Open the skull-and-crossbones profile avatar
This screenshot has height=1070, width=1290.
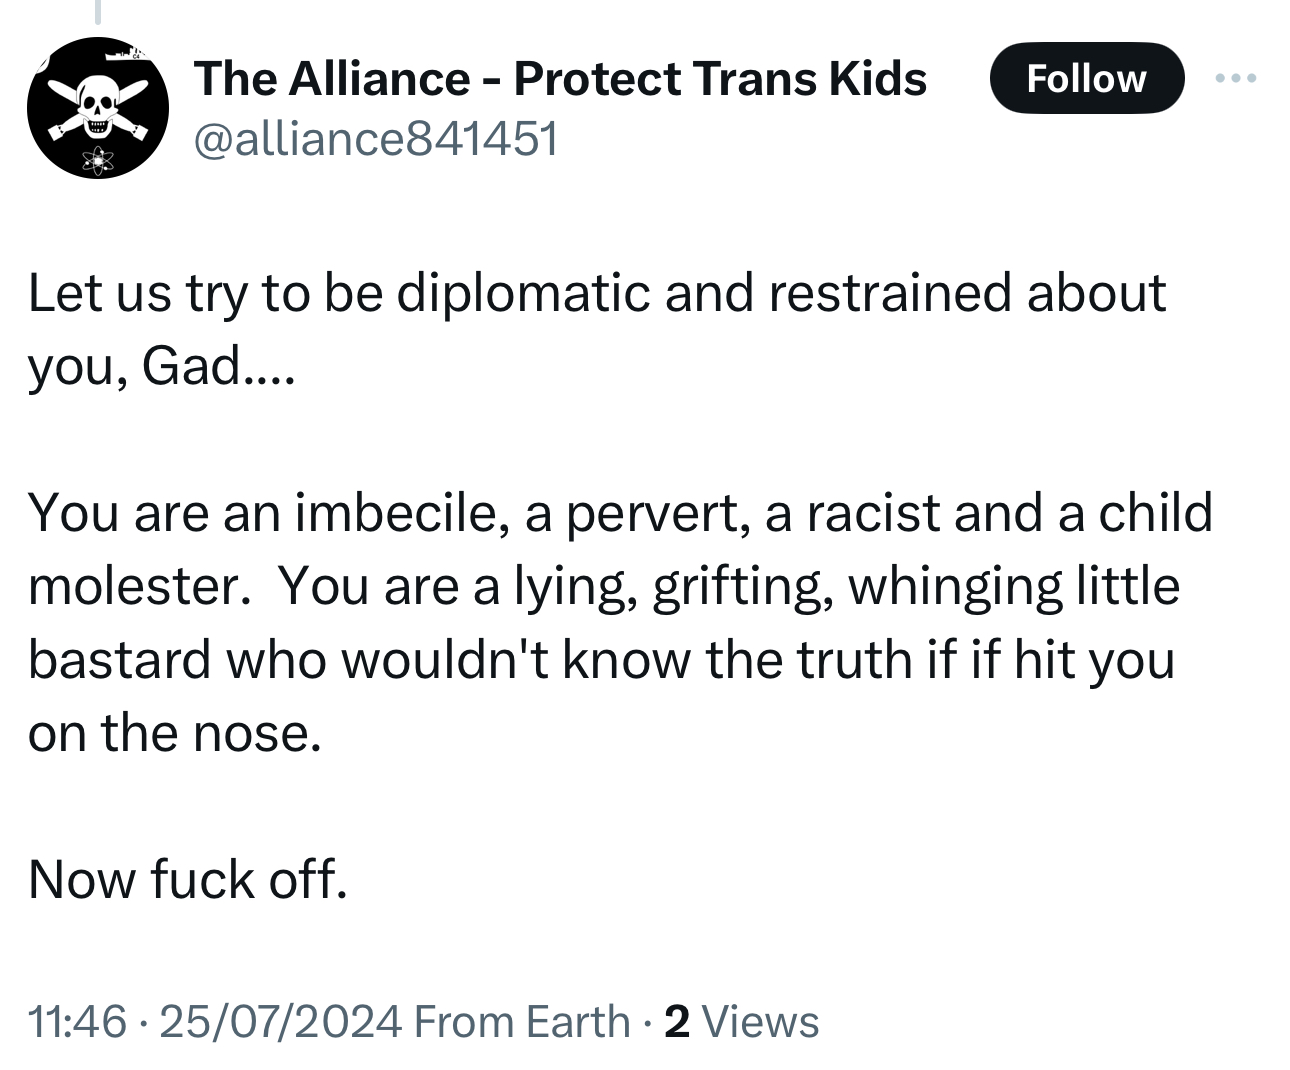(97, 108)
